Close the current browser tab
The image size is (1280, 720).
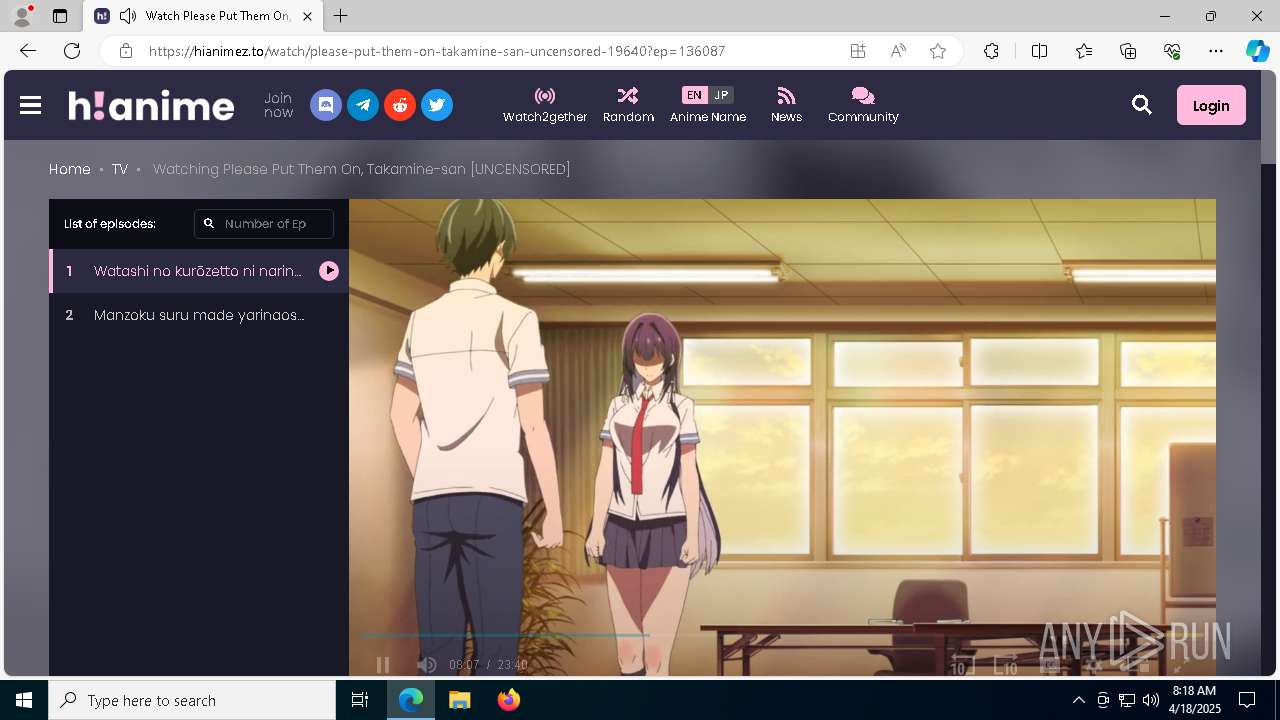click(307, 16)
